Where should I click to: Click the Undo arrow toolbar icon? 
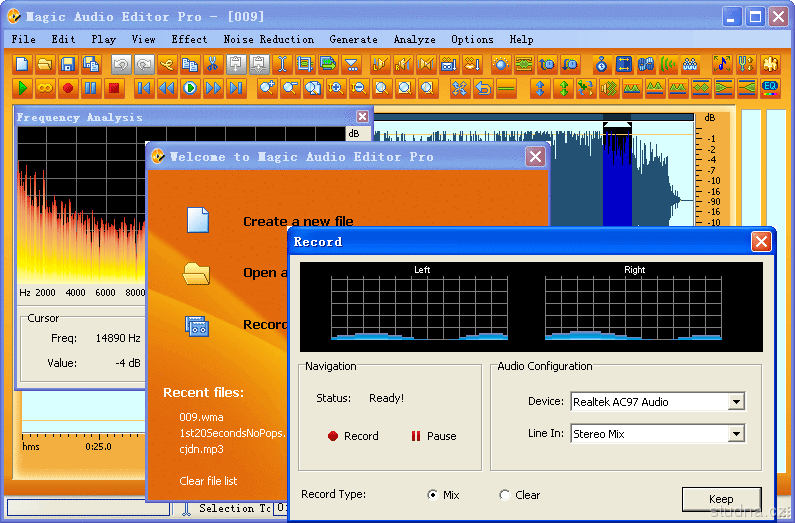(120, 64)
